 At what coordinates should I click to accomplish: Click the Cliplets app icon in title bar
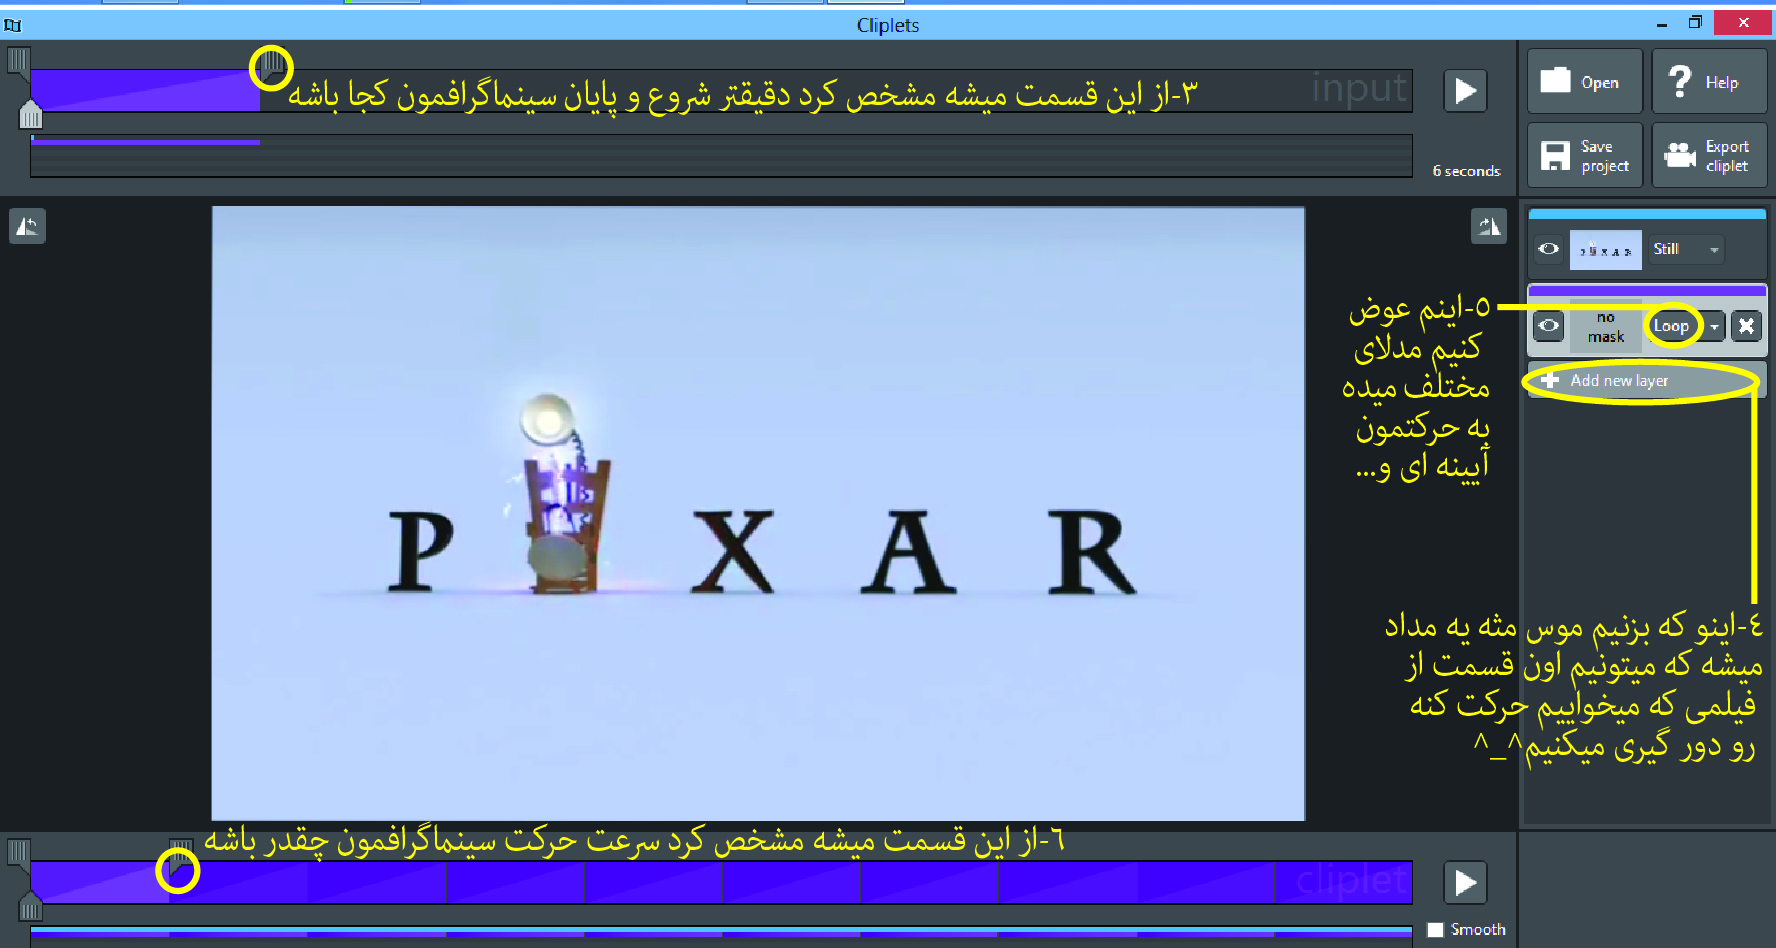12,25
